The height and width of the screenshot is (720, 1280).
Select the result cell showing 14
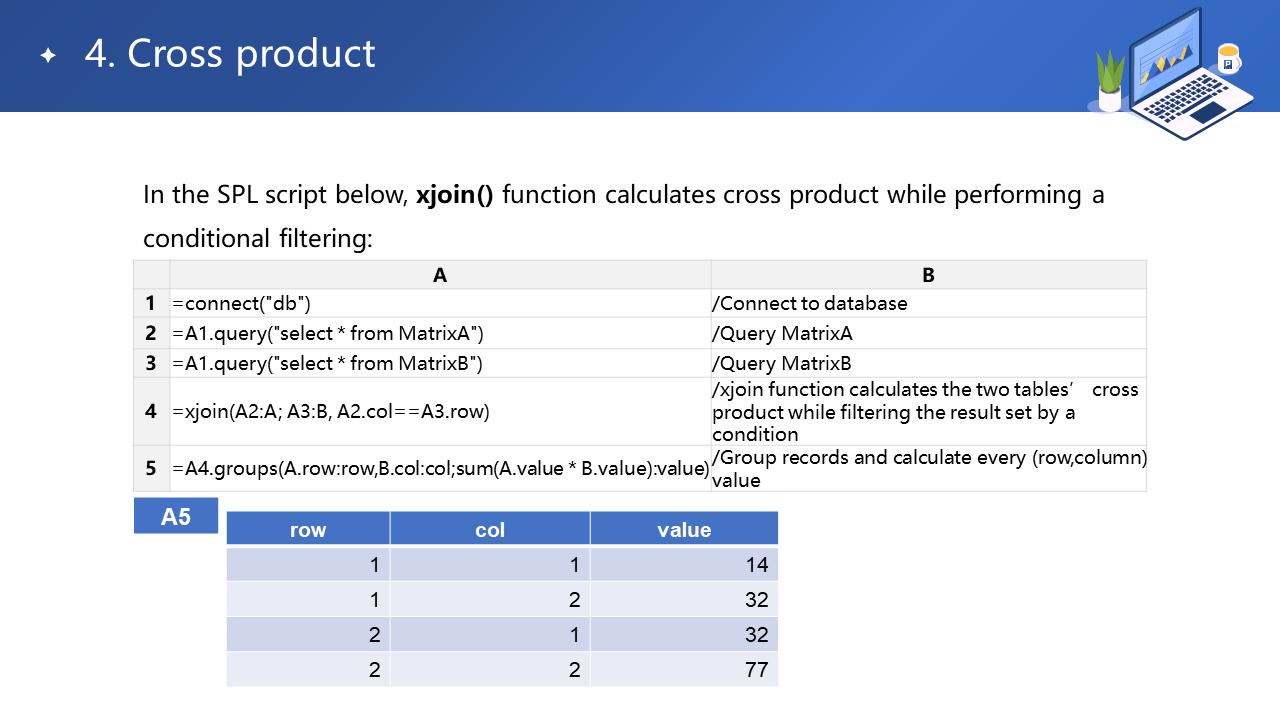click(x=684, y=565)
